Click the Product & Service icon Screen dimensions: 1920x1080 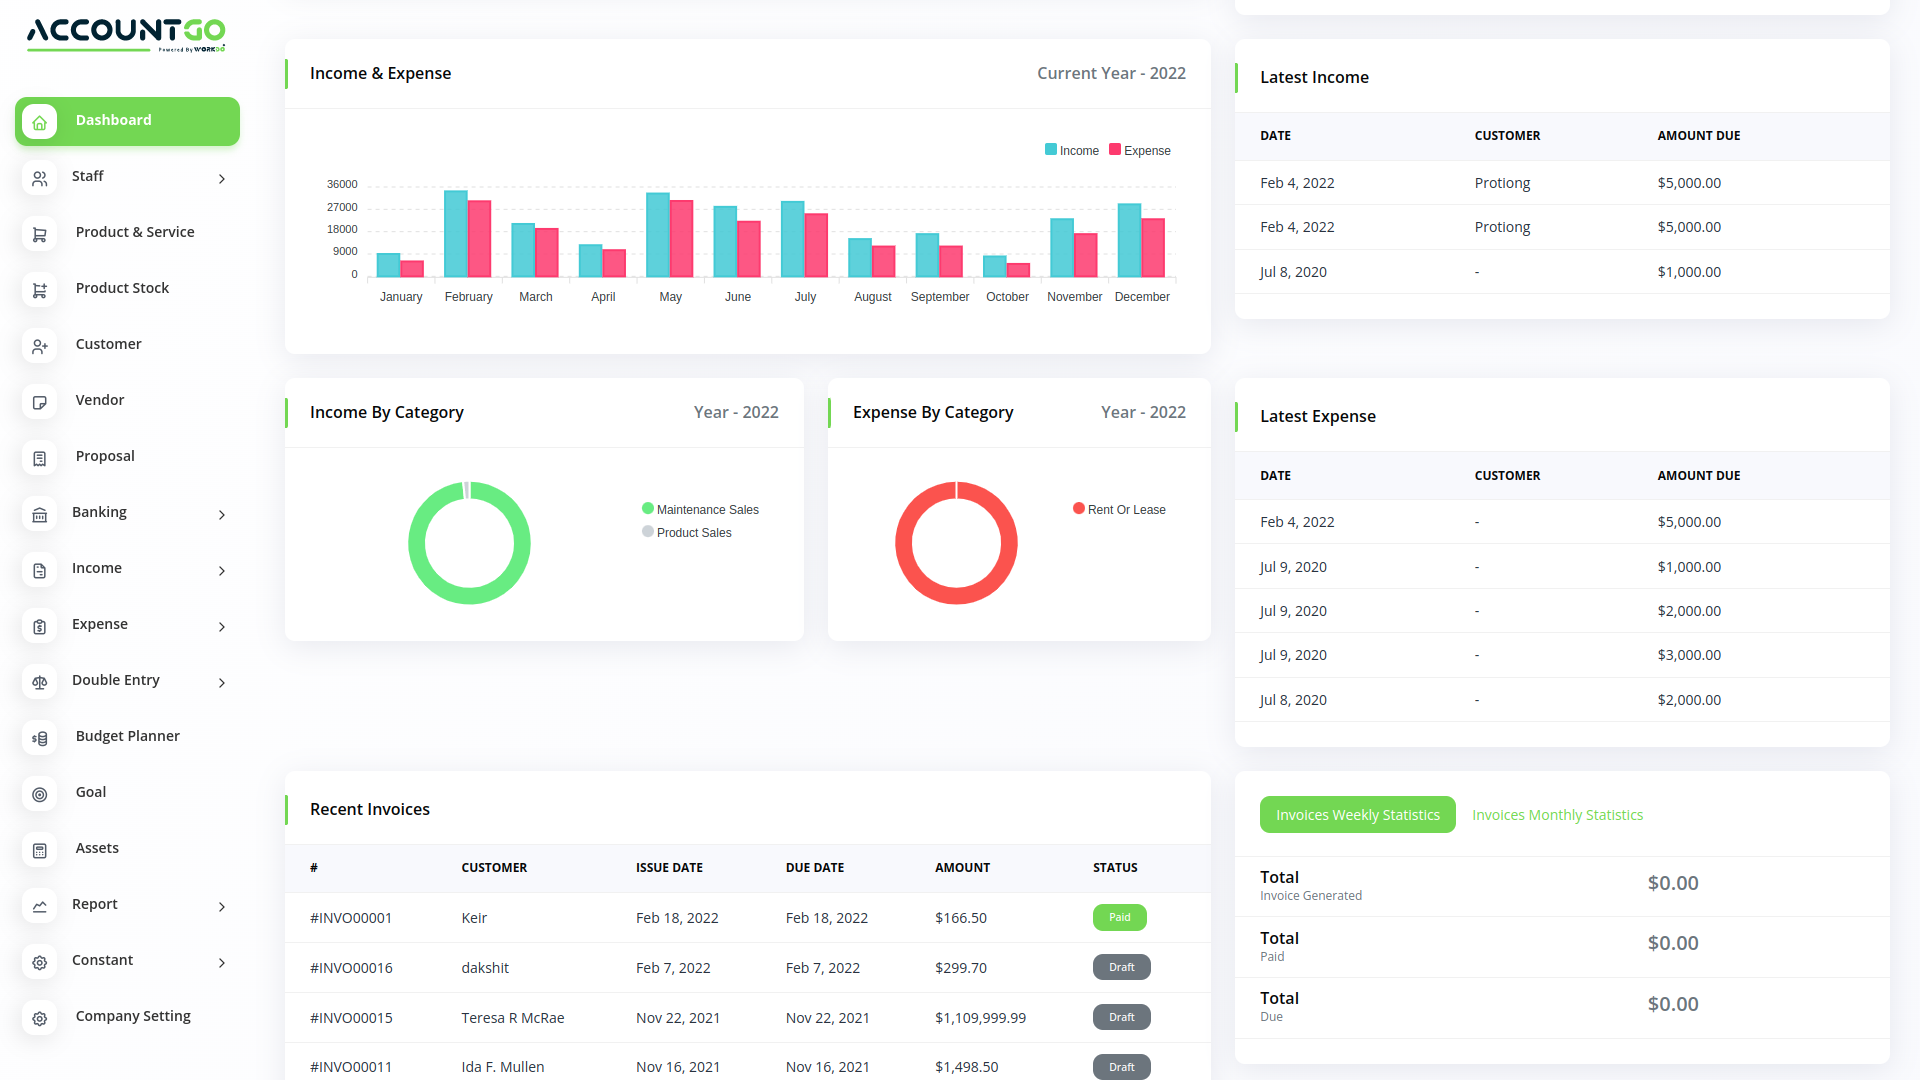39,234
